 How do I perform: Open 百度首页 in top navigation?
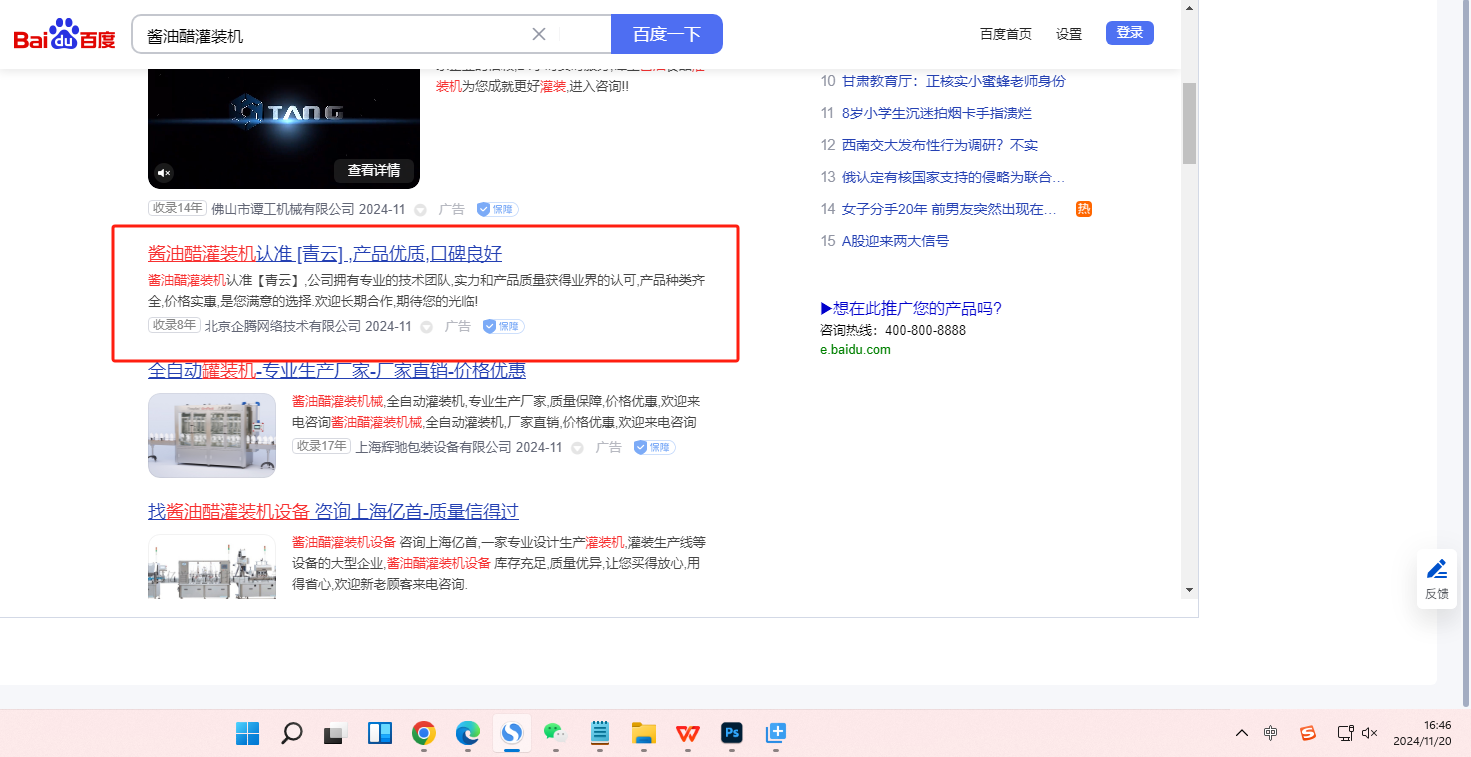(x=1005, y=34)
